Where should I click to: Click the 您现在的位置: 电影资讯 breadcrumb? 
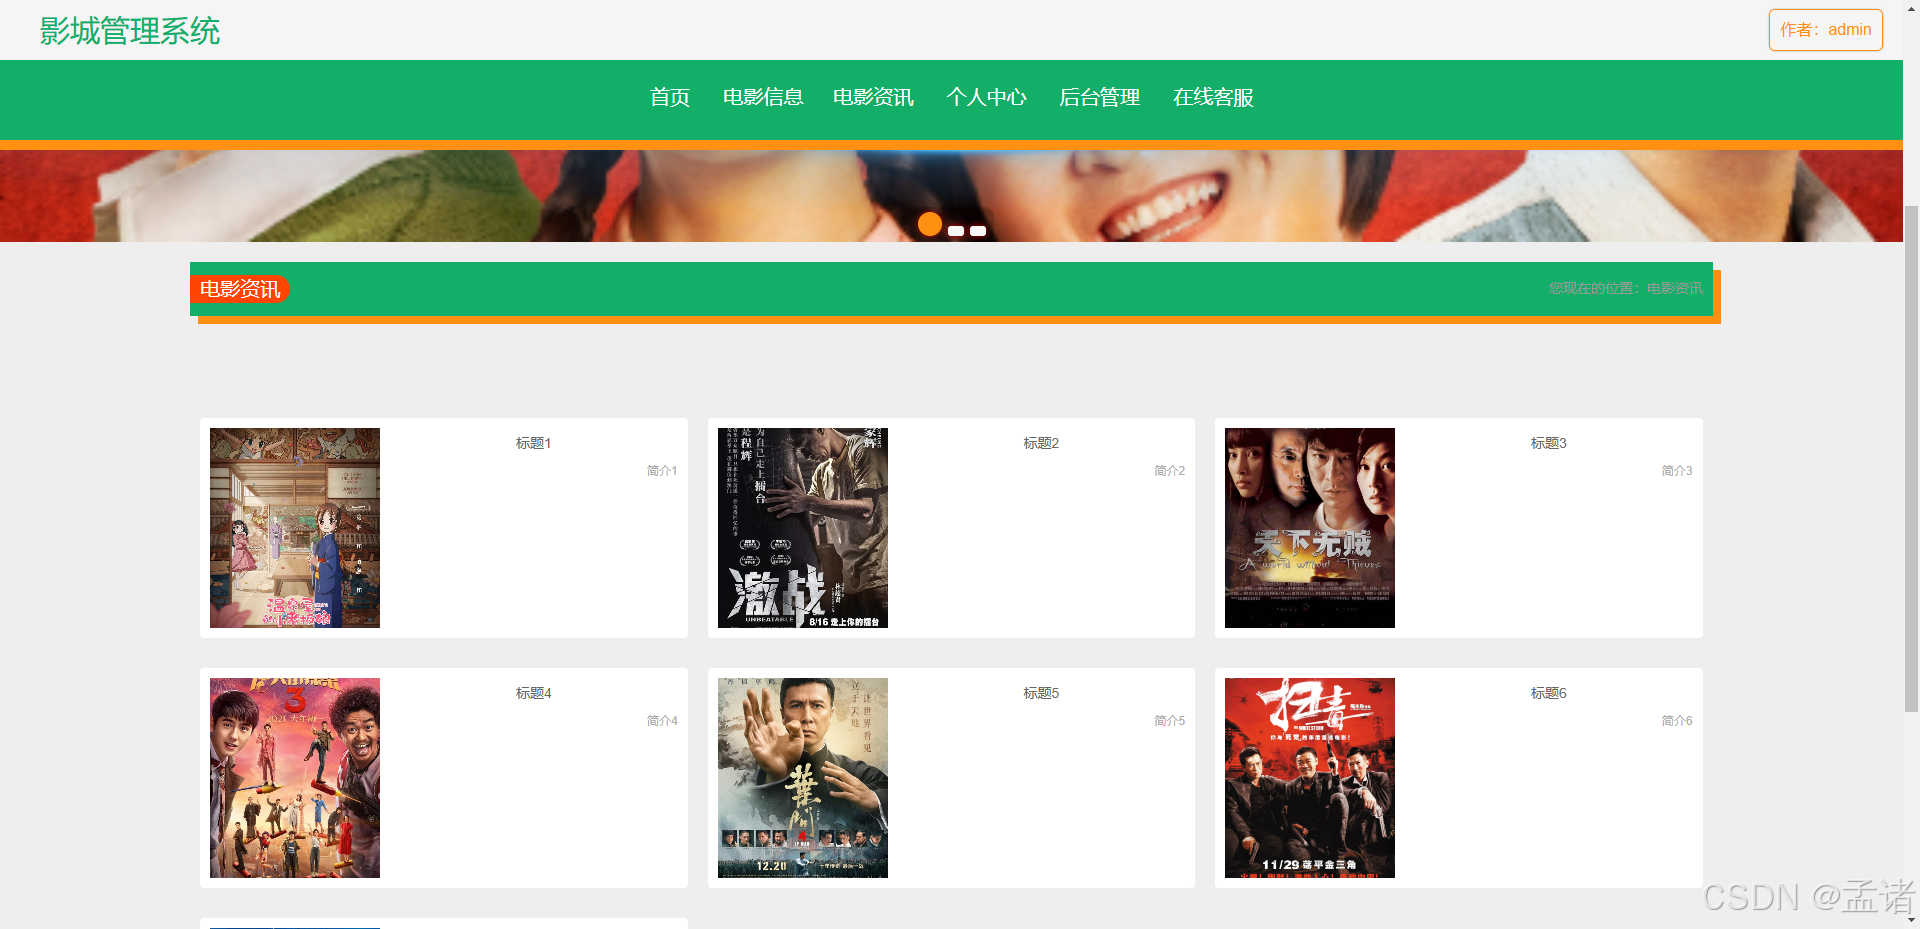[1626, 288]
